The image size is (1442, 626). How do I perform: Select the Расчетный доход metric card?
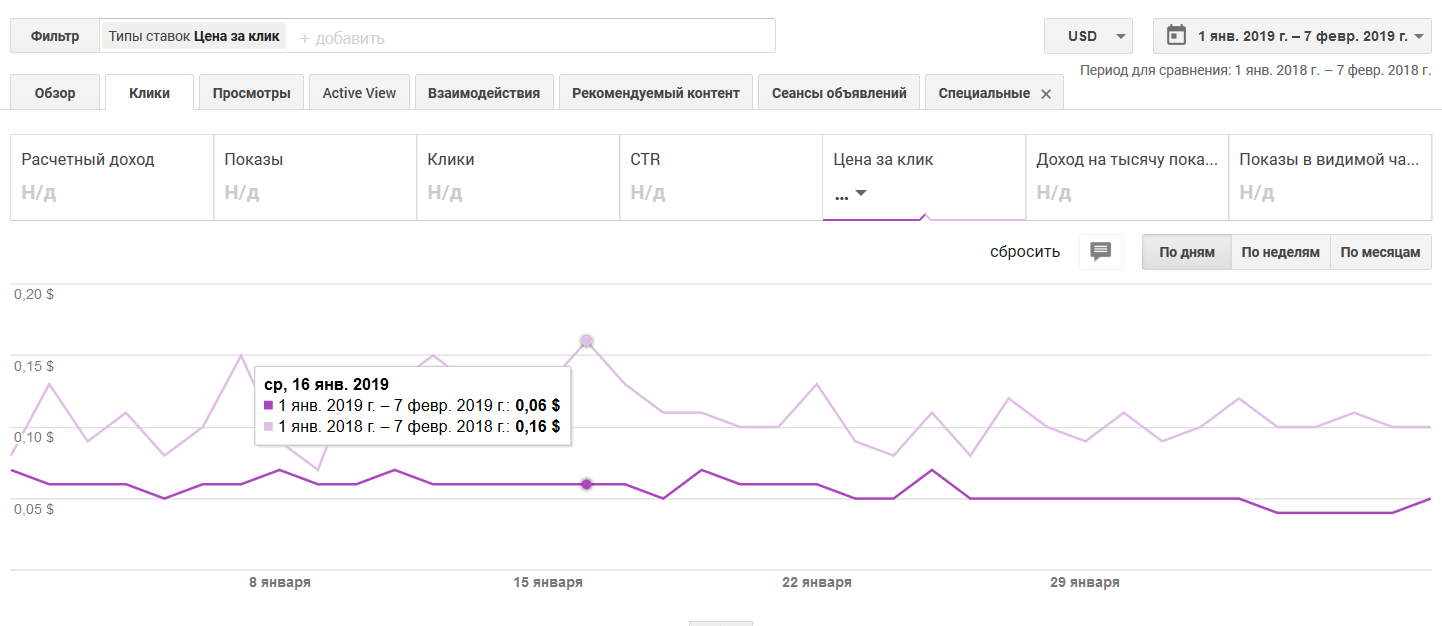coord(112,177)
